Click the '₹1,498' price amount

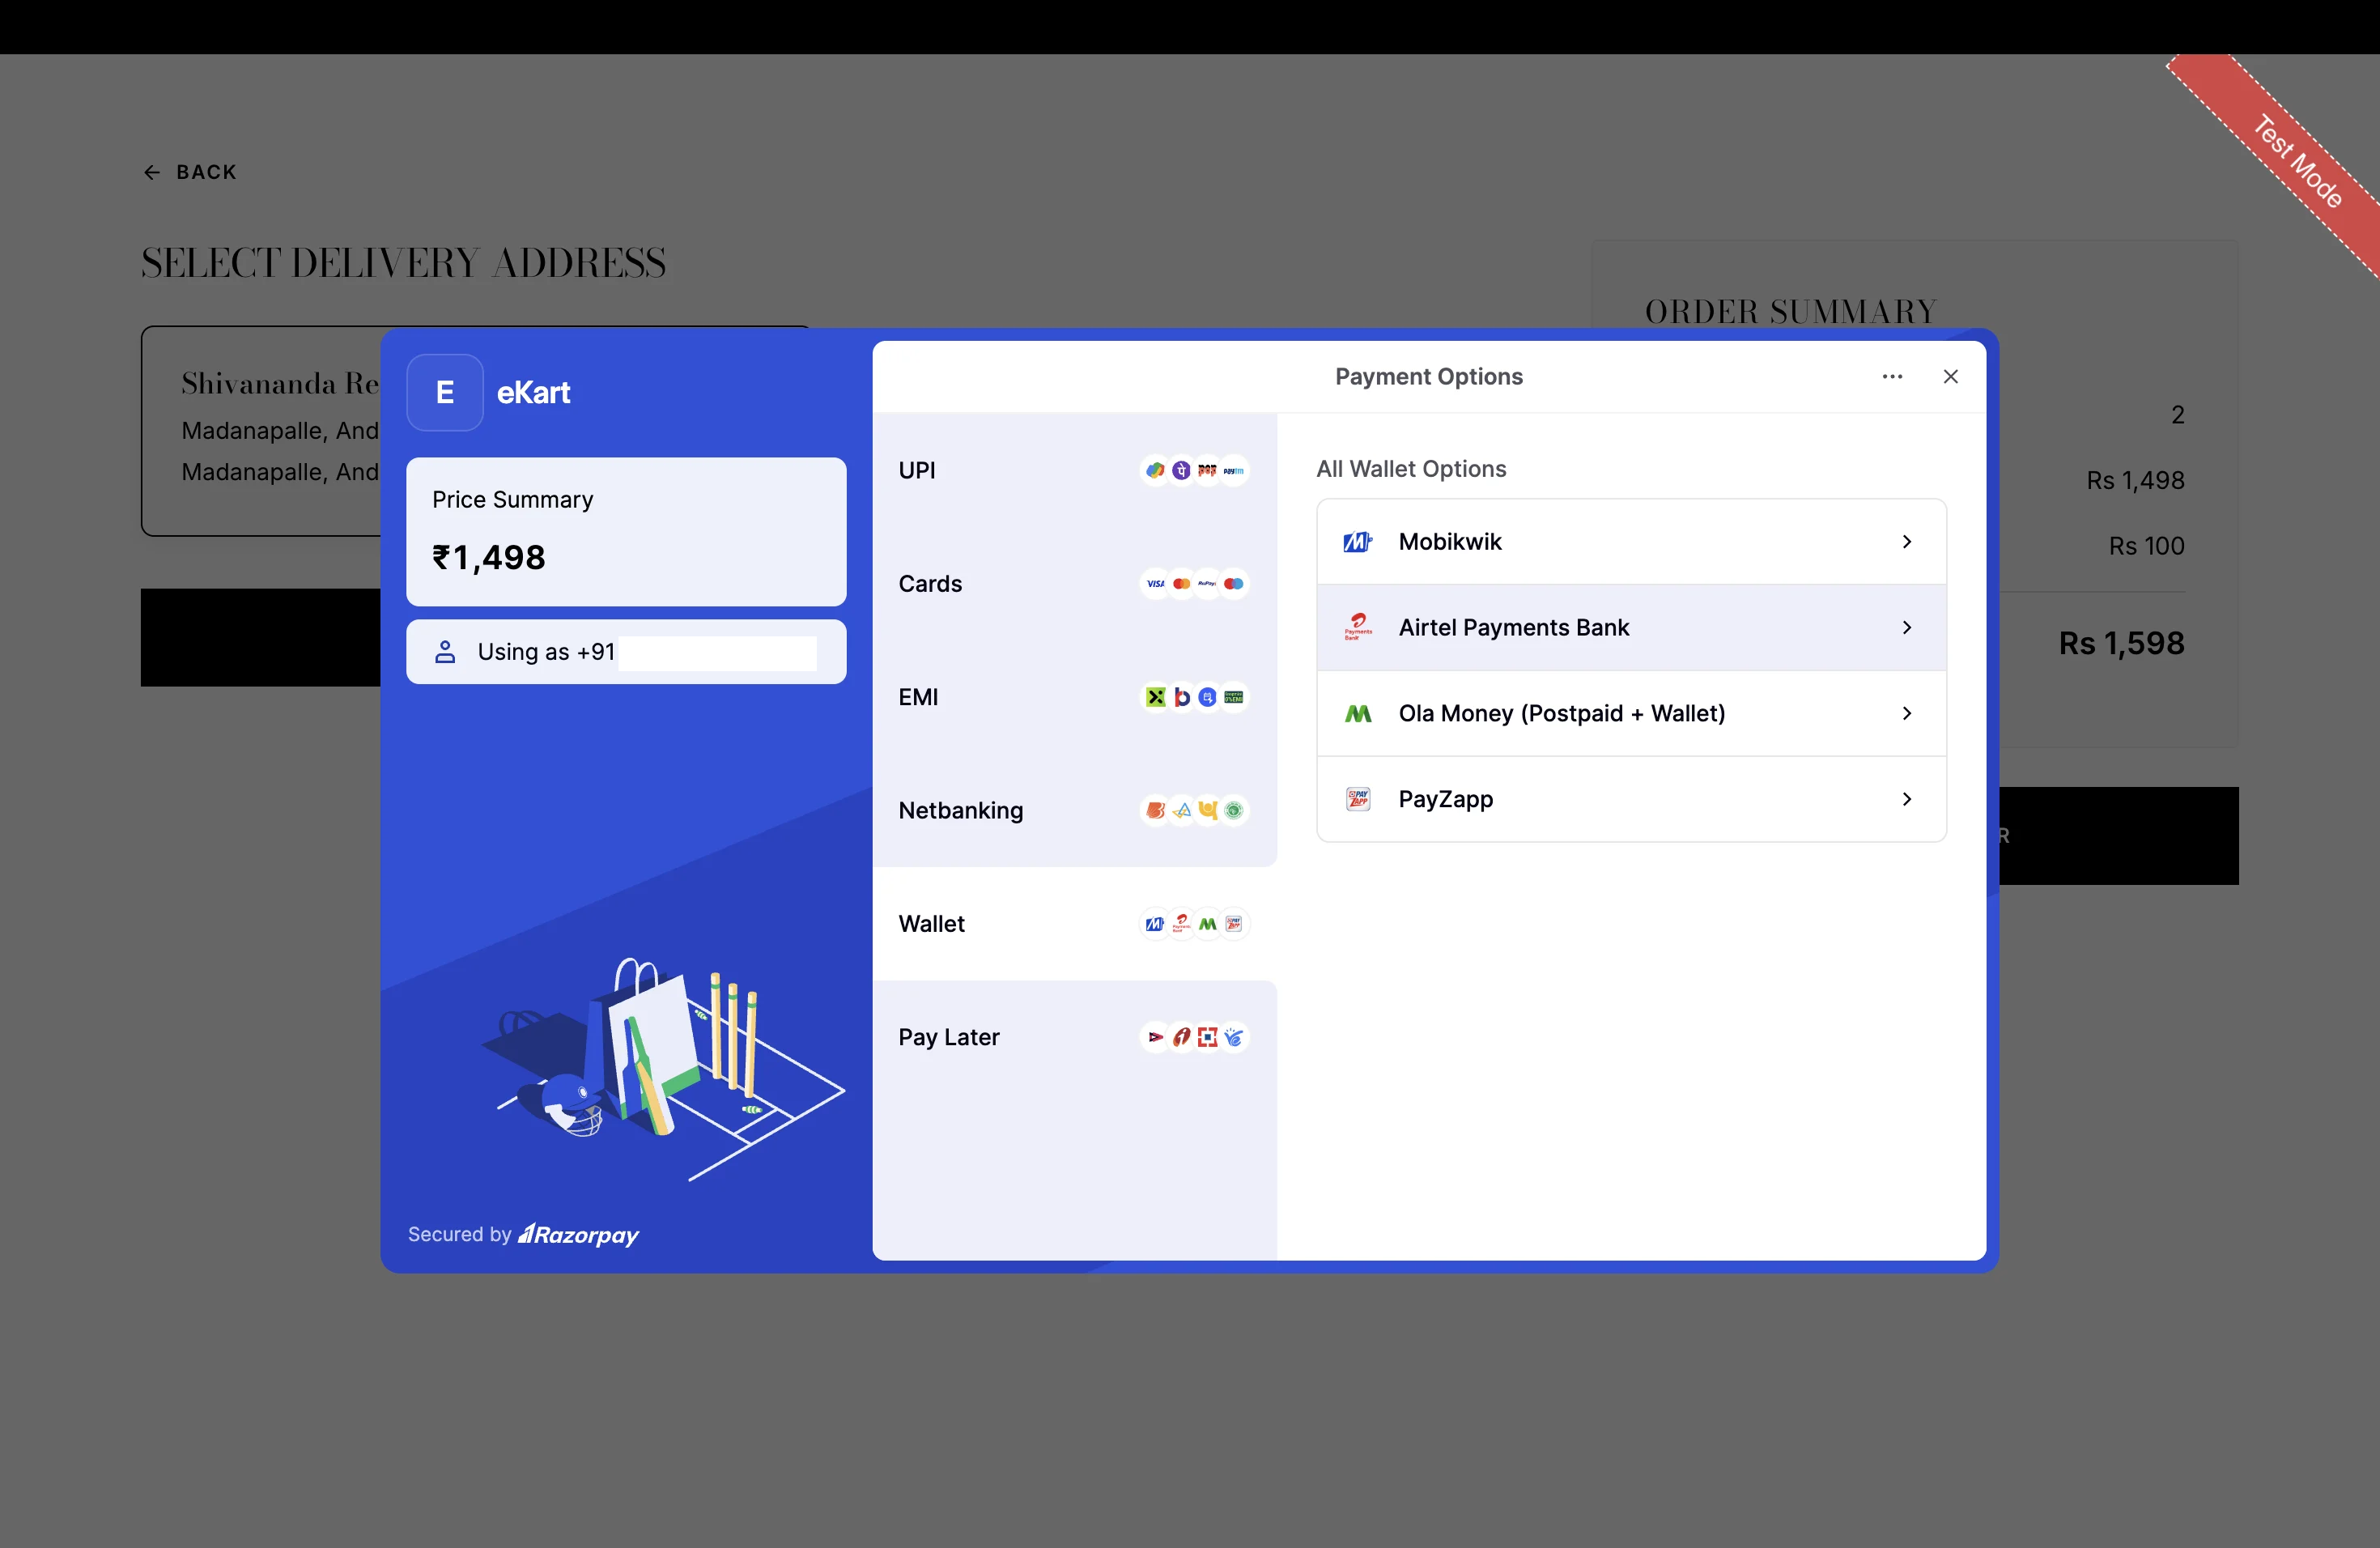[489, 558]
